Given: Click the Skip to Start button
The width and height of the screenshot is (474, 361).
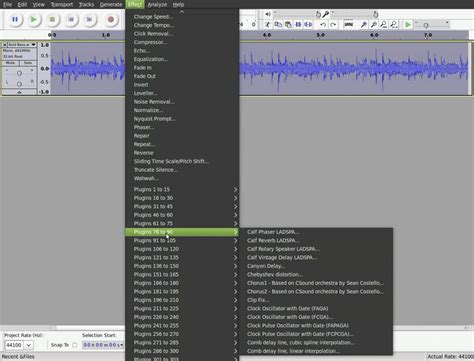Looking at the screenshot, I should (71, 19).
